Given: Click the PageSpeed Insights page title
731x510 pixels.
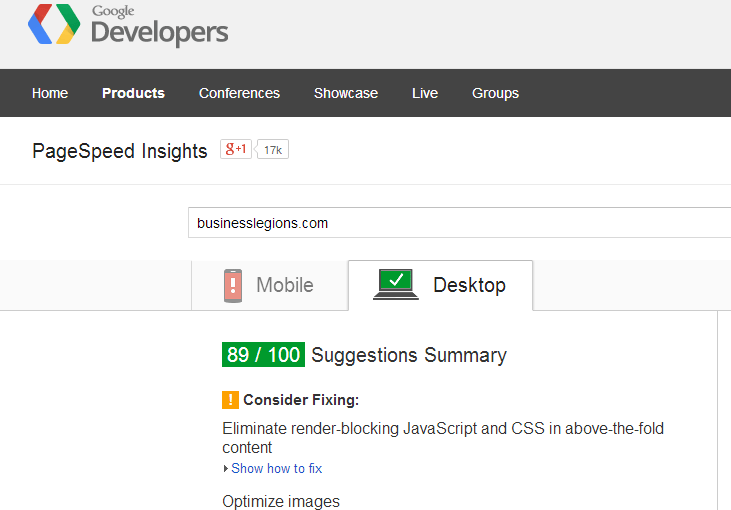Looking at the screenshot, I should tap(120, 151).
